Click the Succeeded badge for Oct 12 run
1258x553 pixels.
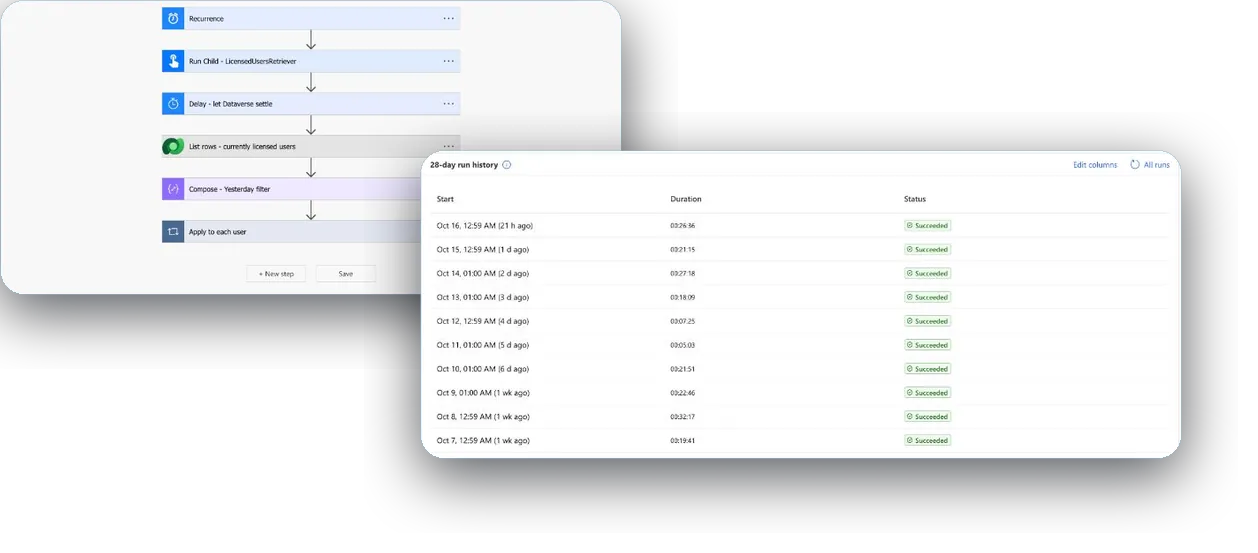[928, 321]
